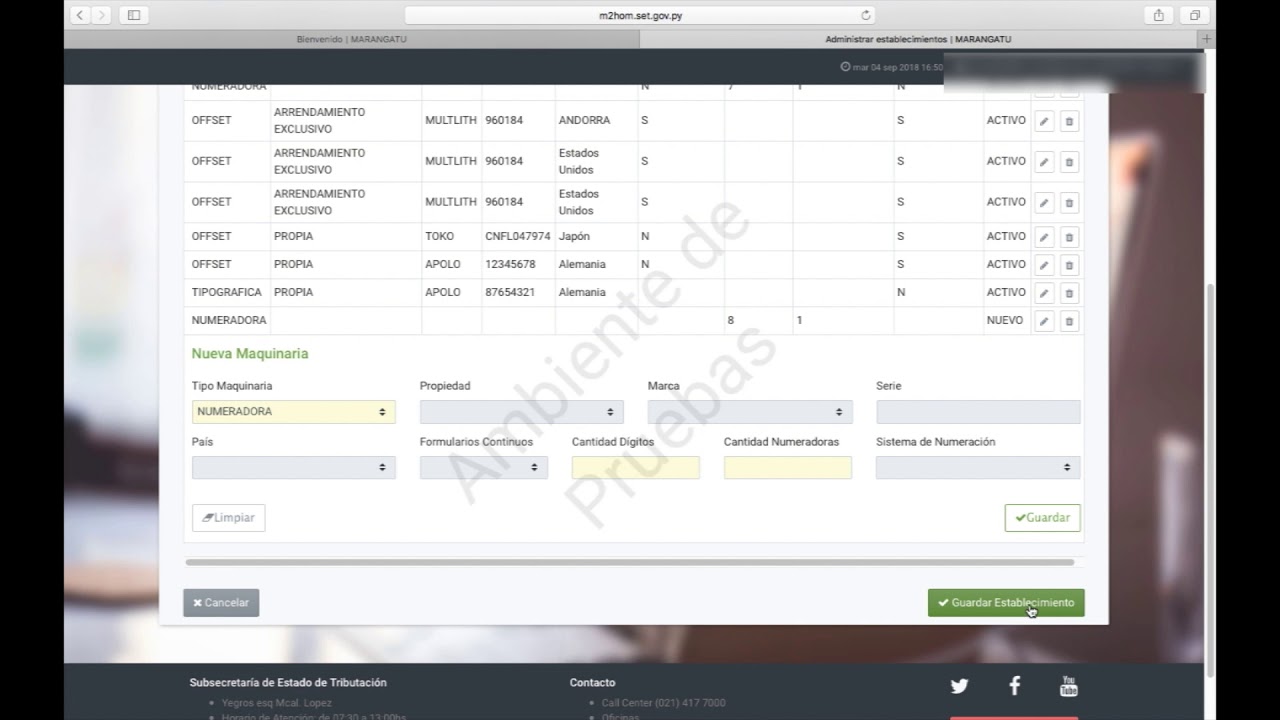Delete the TOKO machine row with trash icon

point(1069,237)
